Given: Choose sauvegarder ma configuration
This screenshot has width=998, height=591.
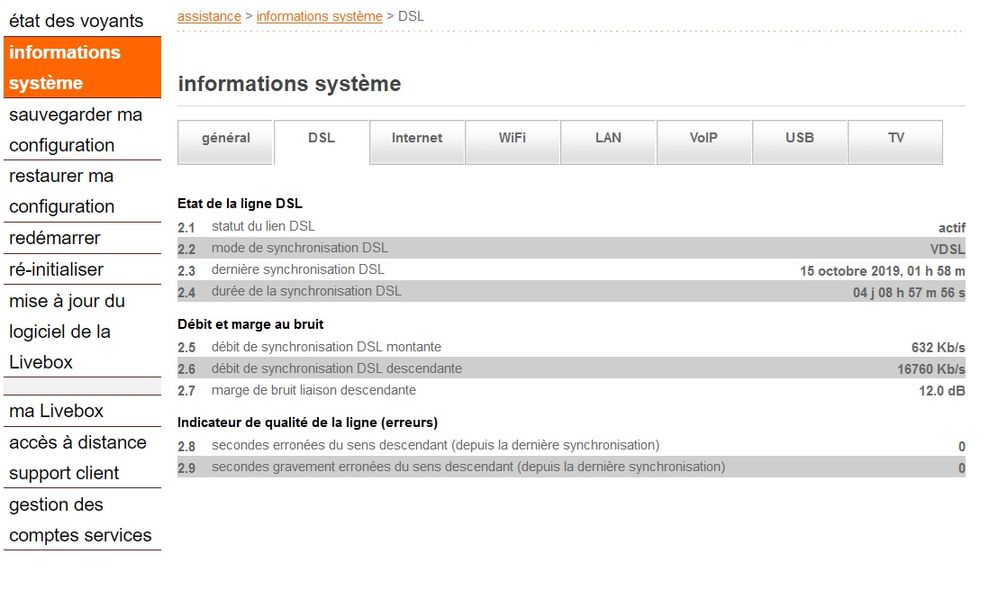Looking at the screenshot, I should click(75, 130).
